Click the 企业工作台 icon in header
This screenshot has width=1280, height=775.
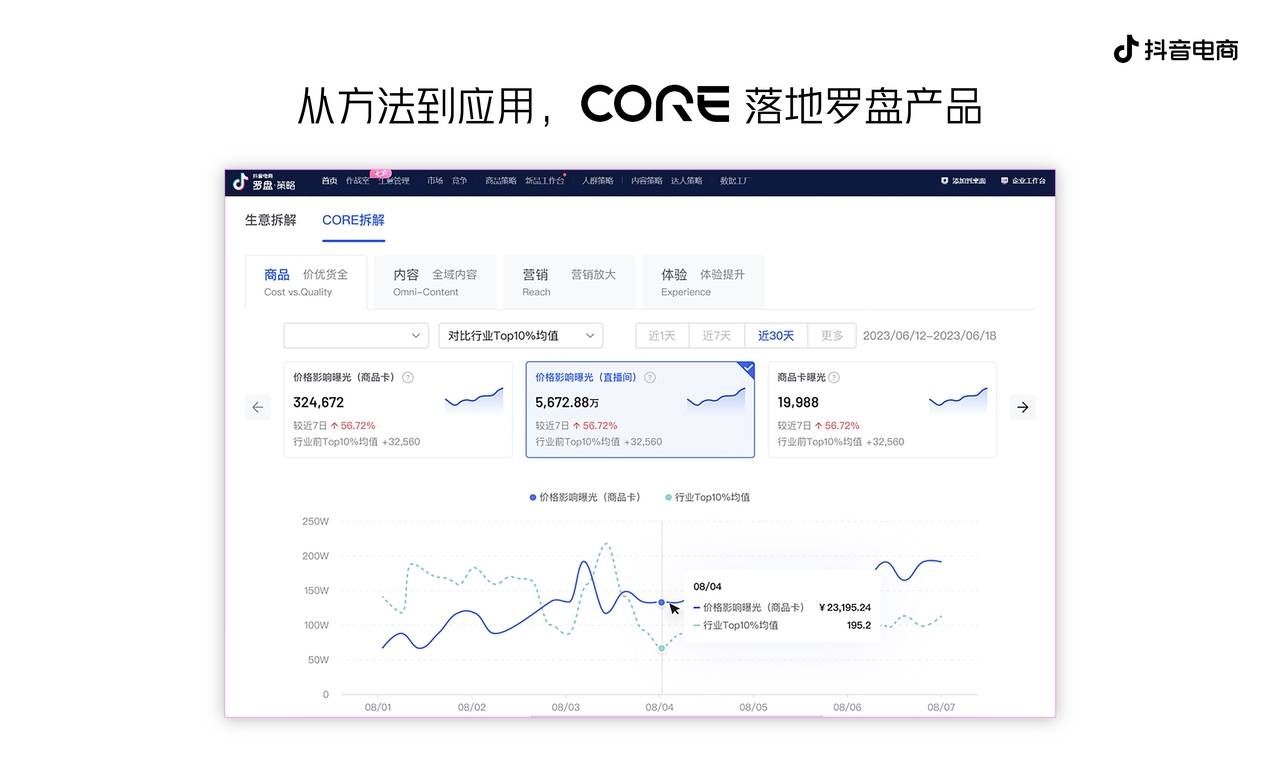1004,181
